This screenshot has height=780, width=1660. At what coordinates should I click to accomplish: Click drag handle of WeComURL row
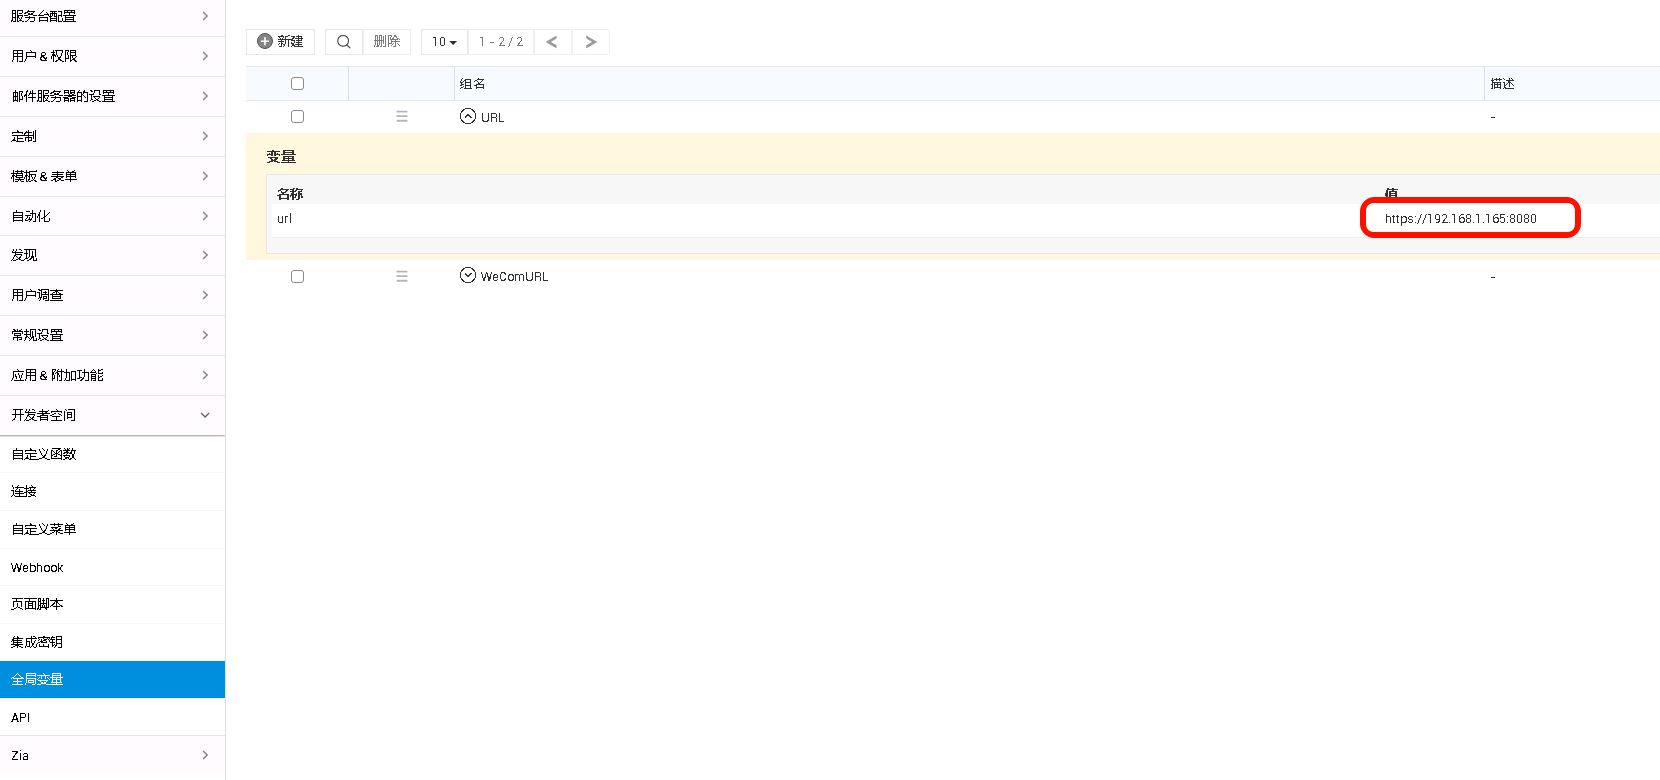coord(402,277)
